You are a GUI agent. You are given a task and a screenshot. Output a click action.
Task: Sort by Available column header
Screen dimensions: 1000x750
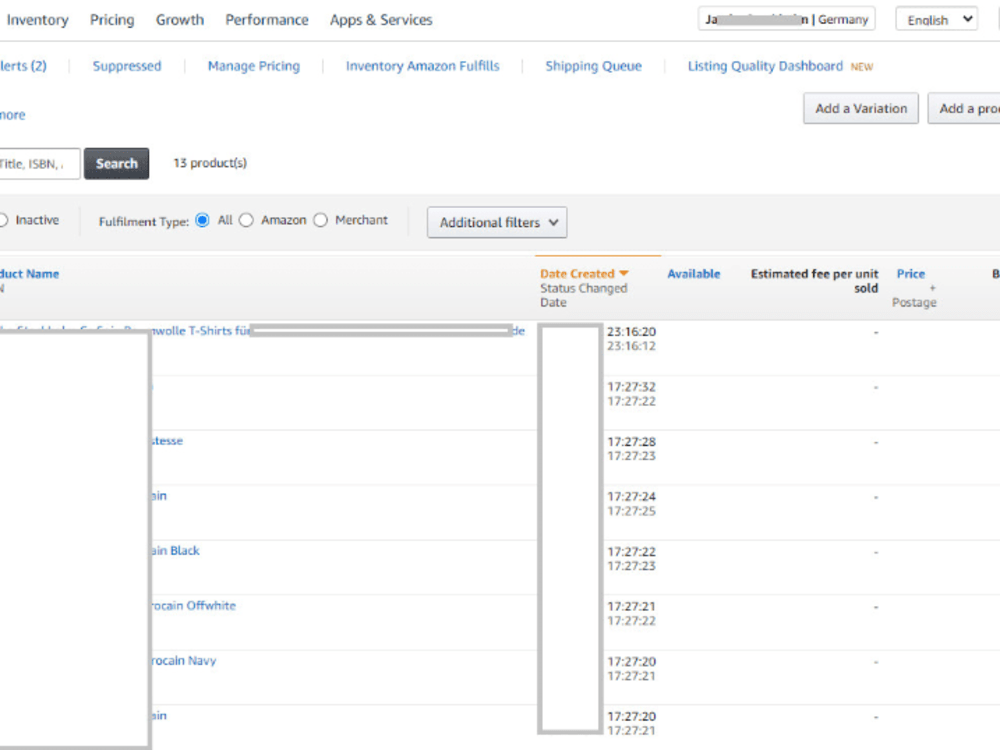pyautogui.click(x=693, y=274)
